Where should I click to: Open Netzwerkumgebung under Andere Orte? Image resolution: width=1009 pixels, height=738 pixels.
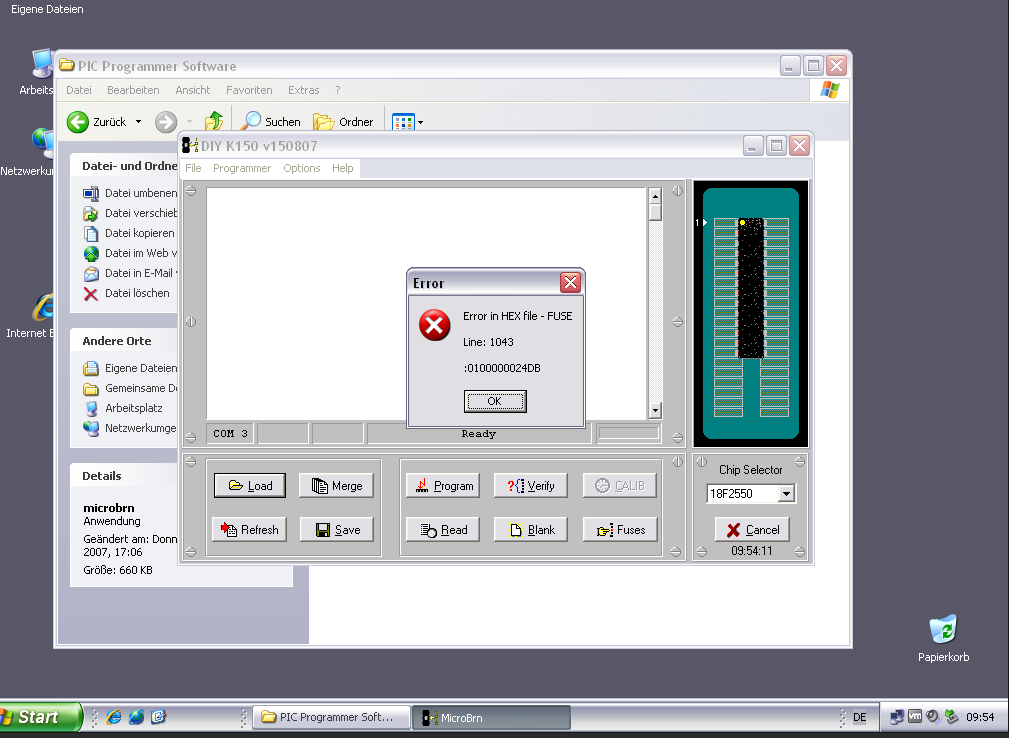tap(130, 428)
